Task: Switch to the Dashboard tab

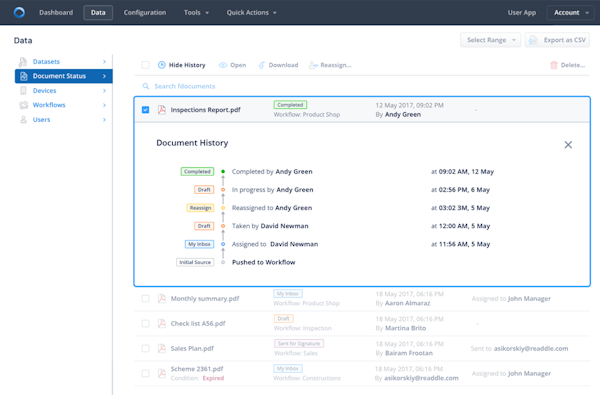Action: pyautogui.click(x=56, y=13)
